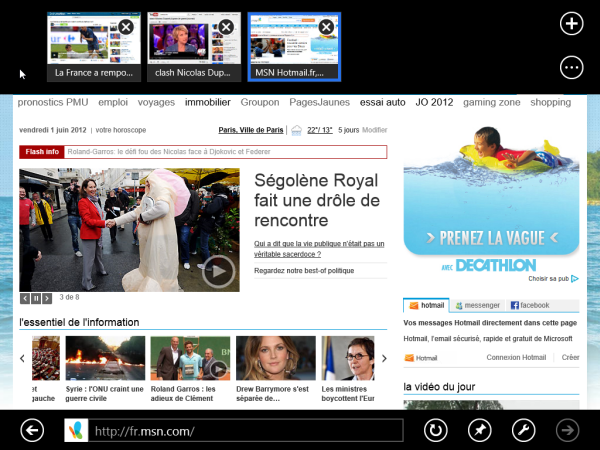Play the Ségolène Royal video
600x450 pixels.
pyautogui.click(x=218, y=270)
